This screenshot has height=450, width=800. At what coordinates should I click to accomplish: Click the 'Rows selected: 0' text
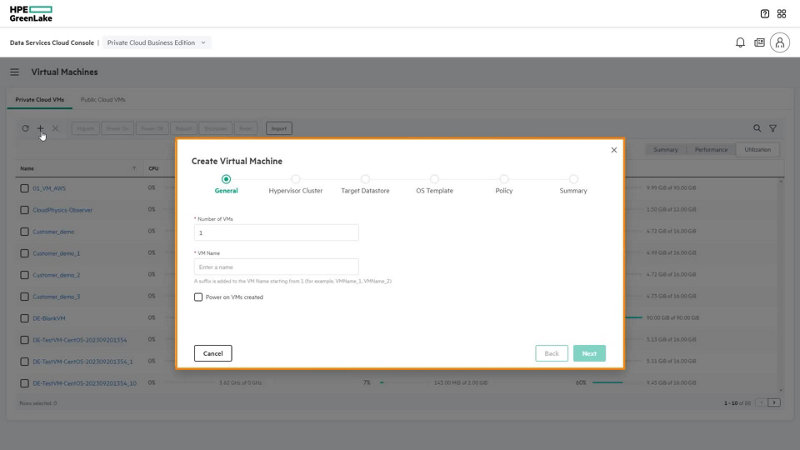click(x=38, y=403)
